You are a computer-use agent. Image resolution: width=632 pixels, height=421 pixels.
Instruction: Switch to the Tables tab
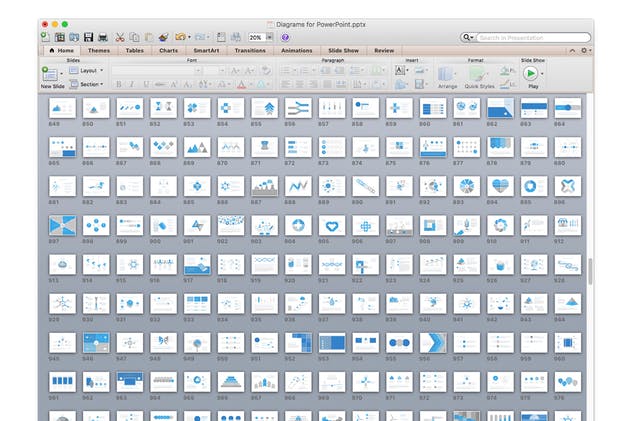click(x=135, y=50)
